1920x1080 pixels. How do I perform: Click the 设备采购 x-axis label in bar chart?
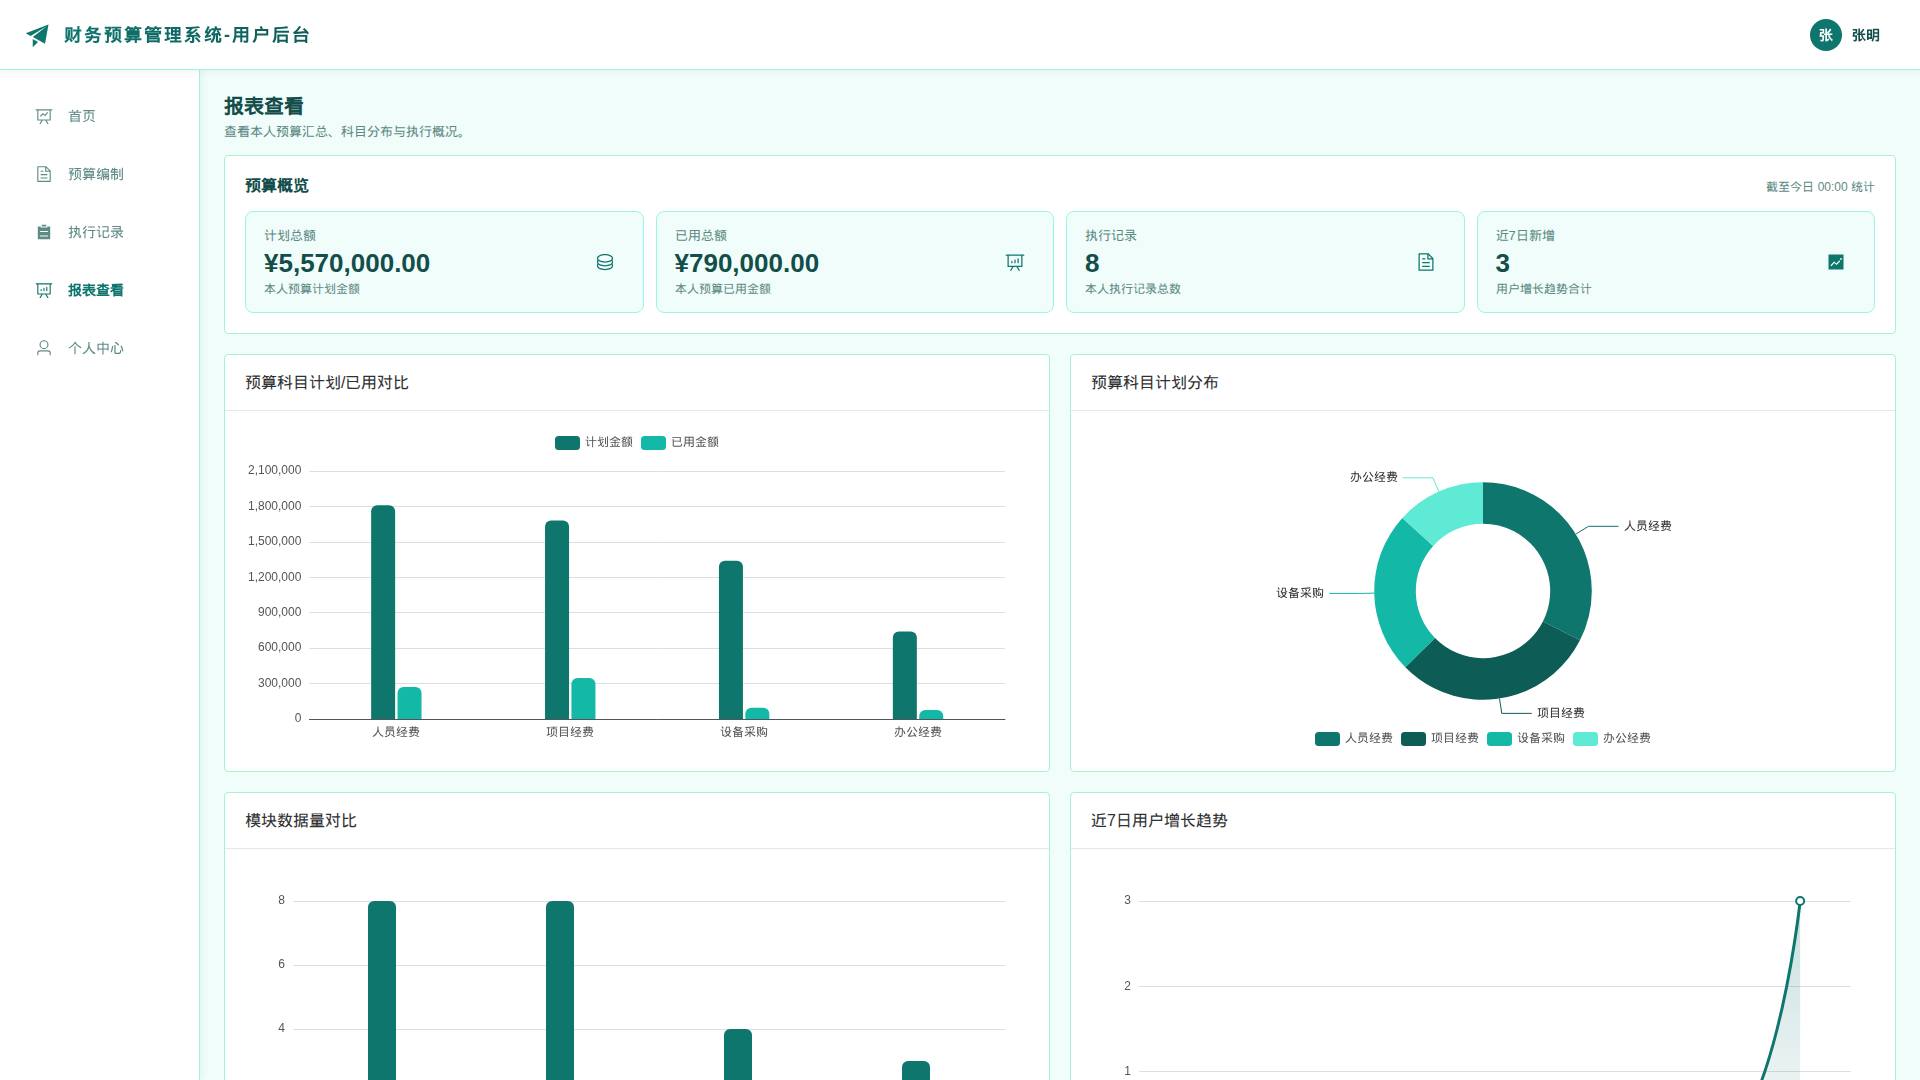pyautogui.click(x=744, y=732)
